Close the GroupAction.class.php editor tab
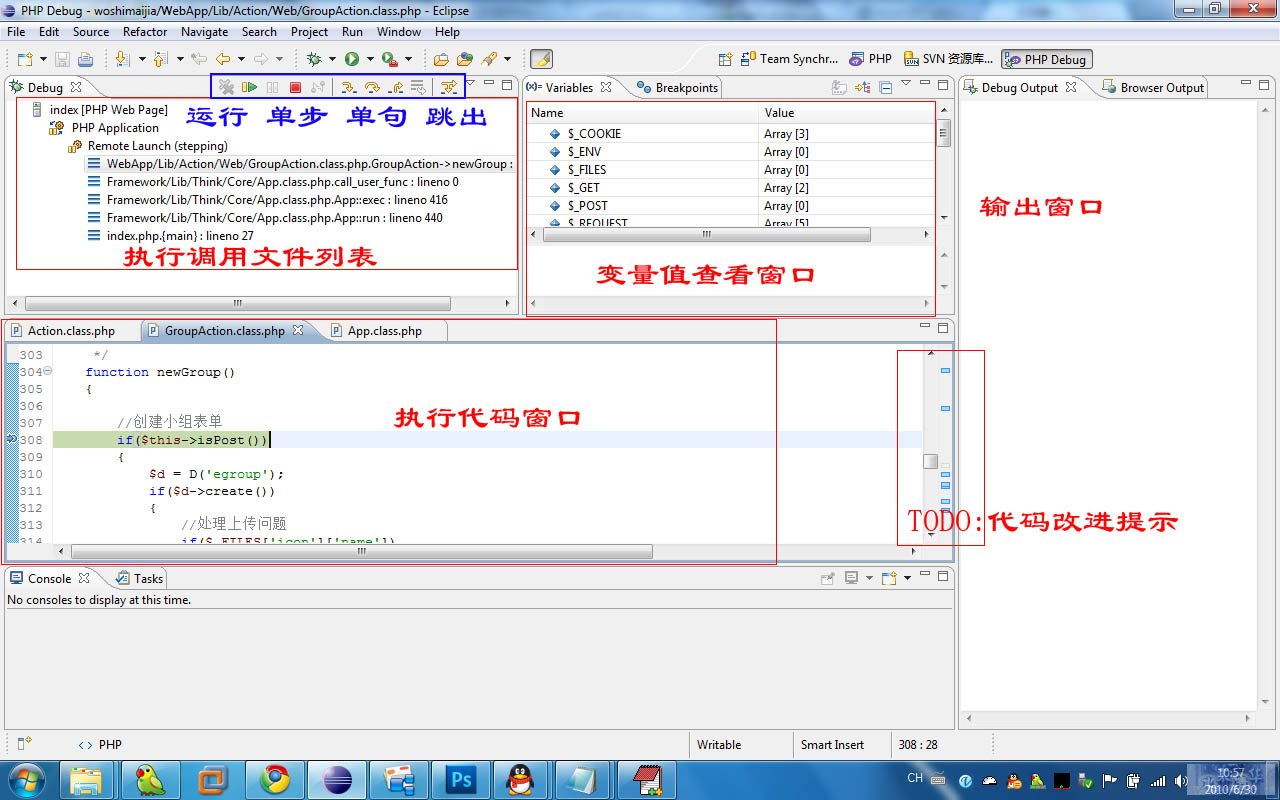The image size is (1280, 800). click(298, 330)
